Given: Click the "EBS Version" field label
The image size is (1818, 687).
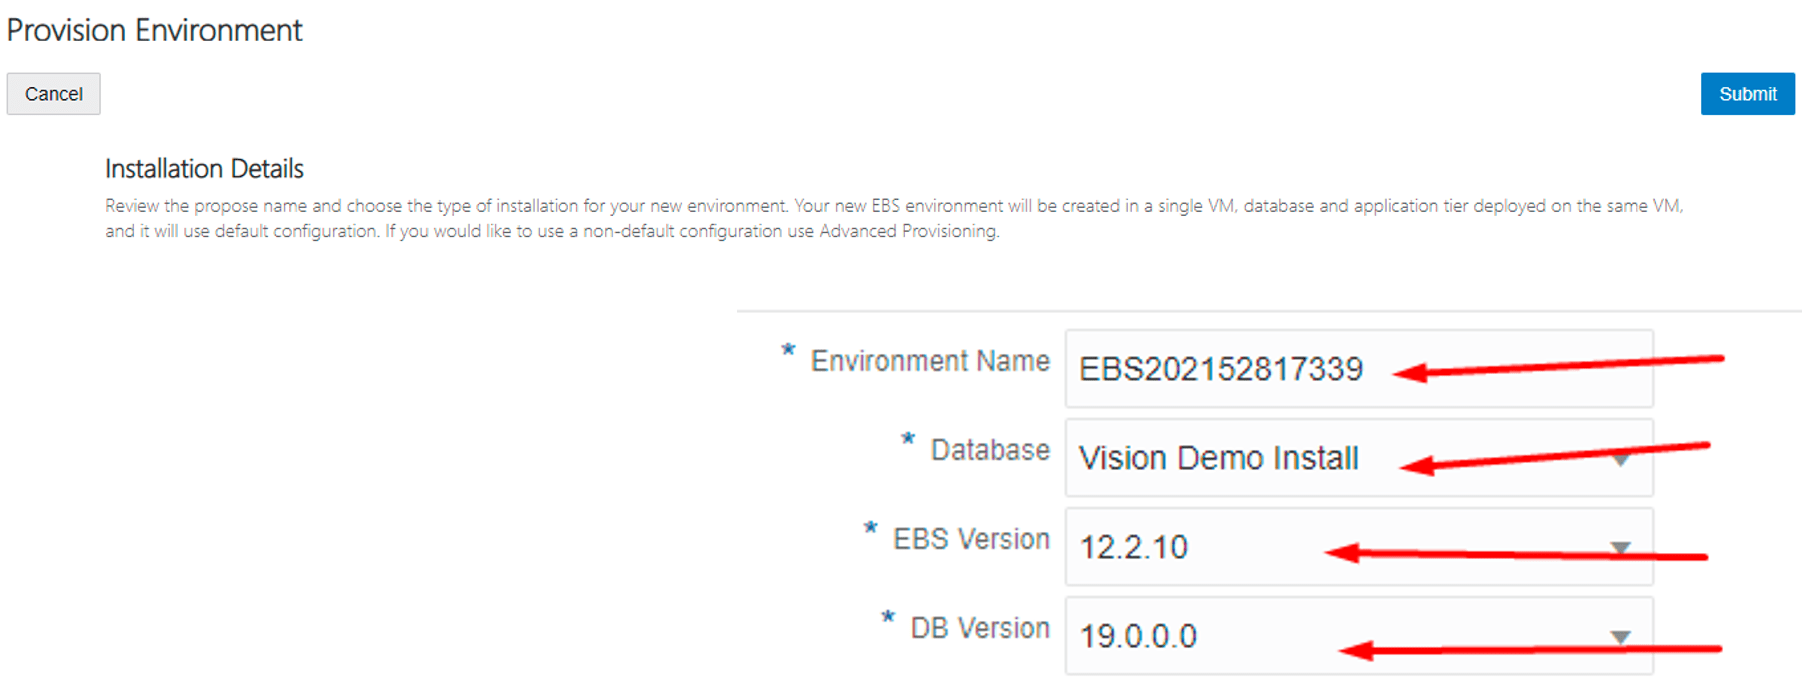Looking at the screenshot, I should pyautogui.click(x=971, y=539).
